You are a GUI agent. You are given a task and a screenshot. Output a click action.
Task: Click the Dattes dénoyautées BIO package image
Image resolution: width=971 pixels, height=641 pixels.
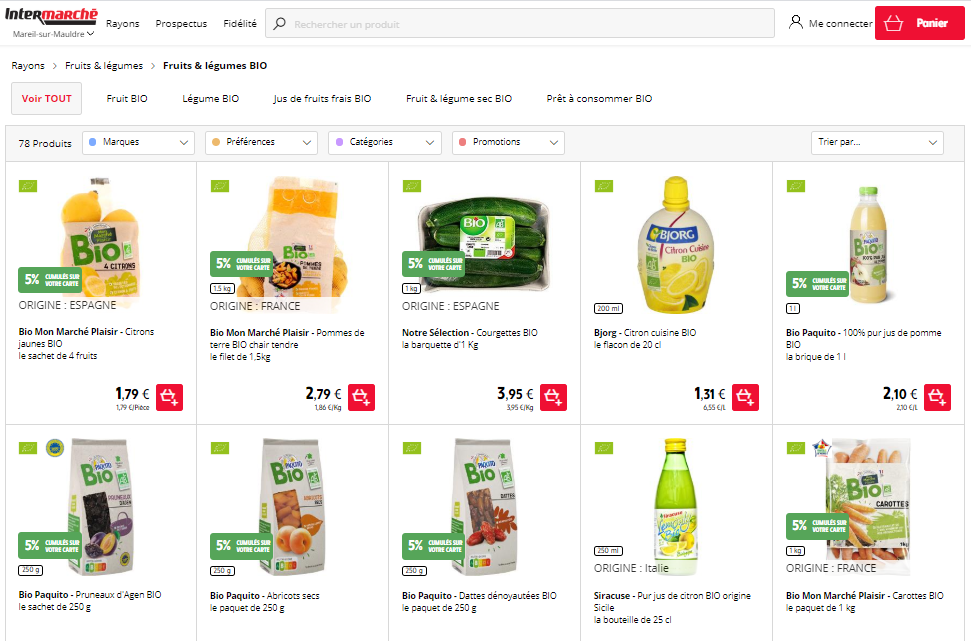pyautogui.click(x=484, y=505)
